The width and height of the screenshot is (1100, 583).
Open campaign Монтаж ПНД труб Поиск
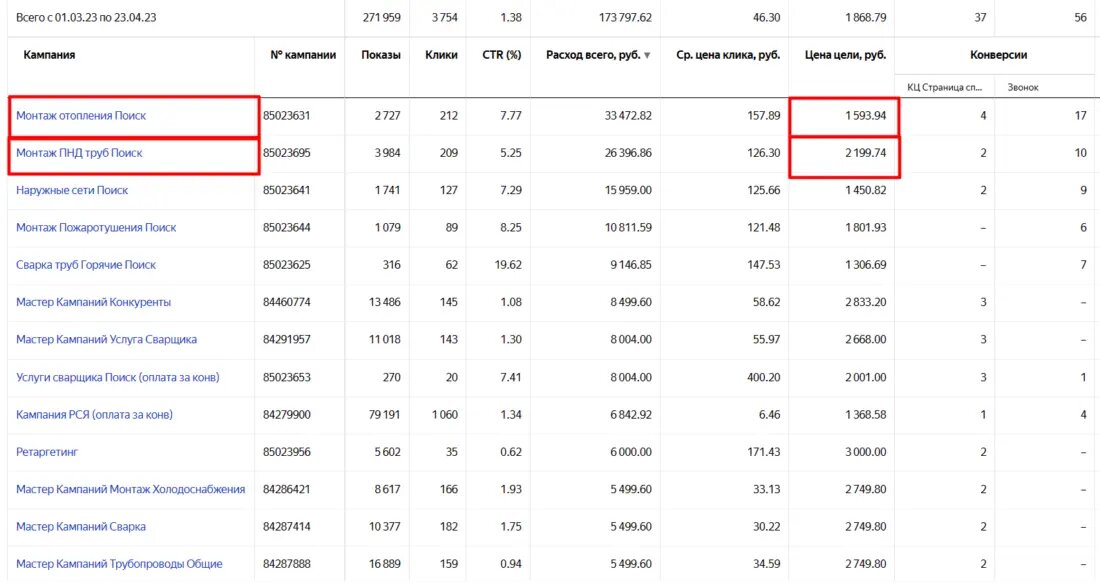[79, 153]
